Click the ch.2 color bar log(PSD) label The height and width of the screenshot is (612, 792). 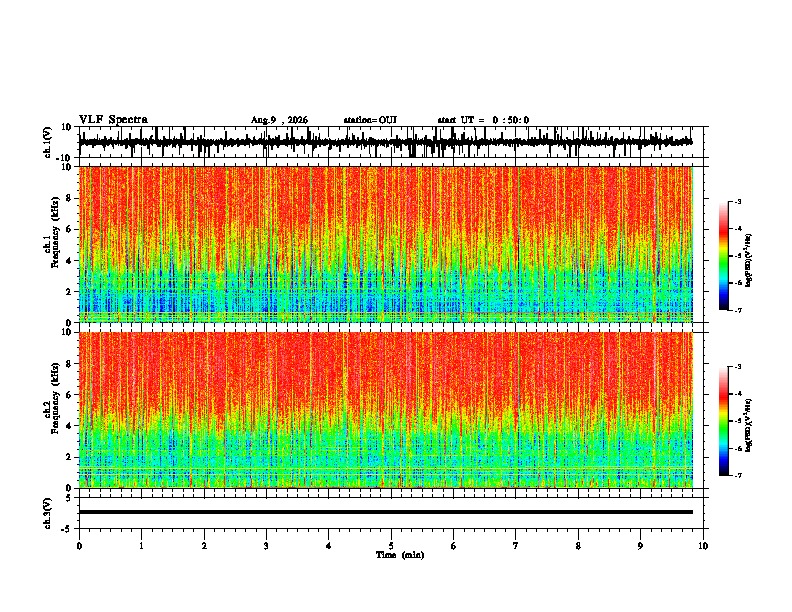[749, 425]
